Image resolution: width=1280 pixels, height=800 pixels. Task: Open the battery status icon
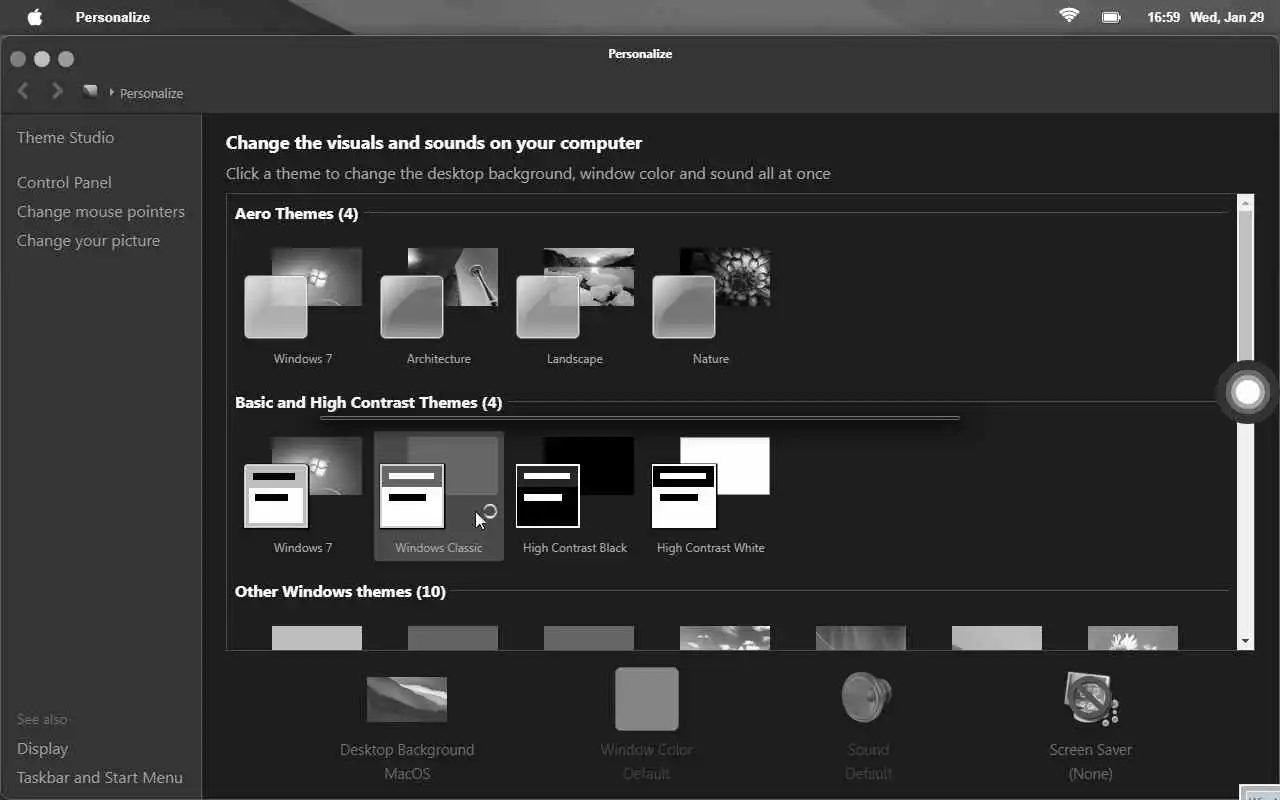point(1111,17)
